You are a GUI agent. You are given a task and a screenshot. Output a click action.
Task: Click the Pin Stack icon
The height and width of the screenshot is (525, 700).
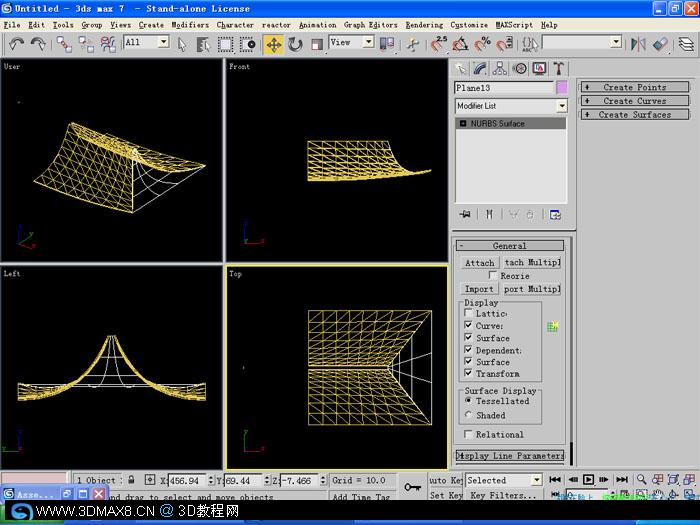click(465, 215)
